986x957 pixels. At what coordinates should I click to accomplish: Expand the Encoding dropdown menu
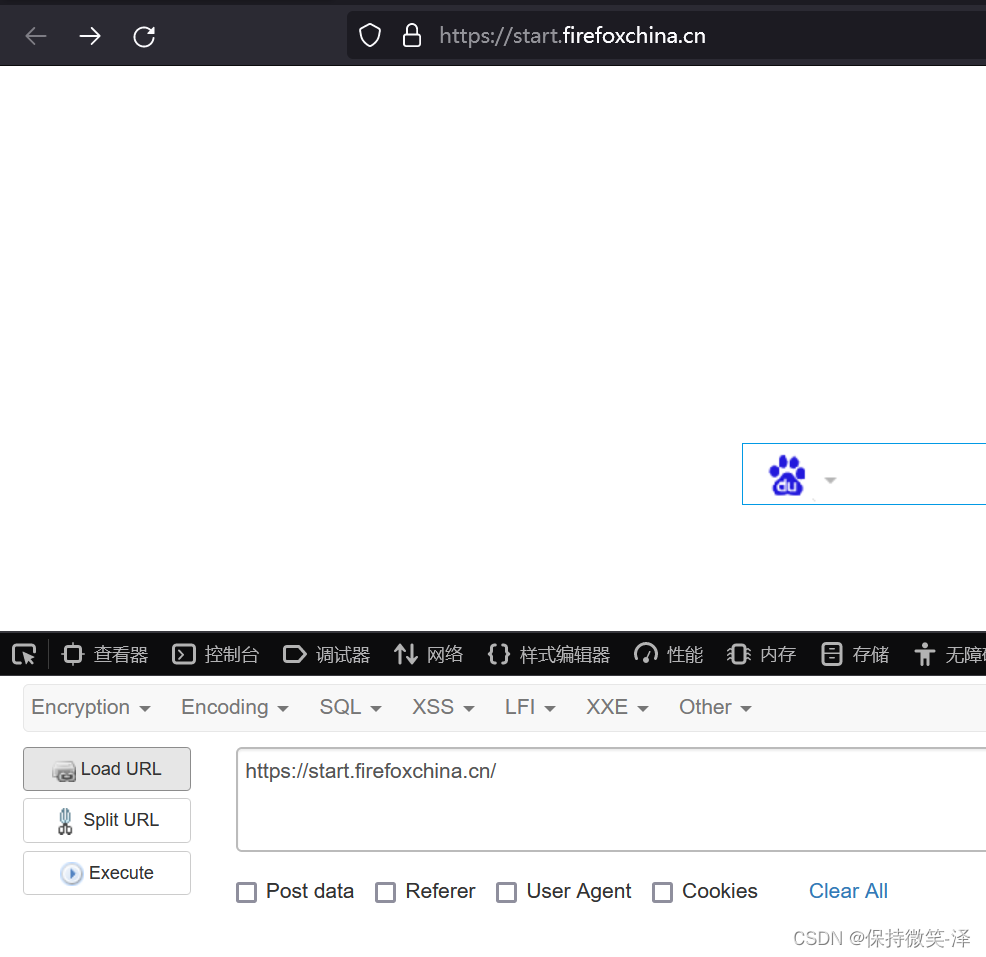click(235, 707)
